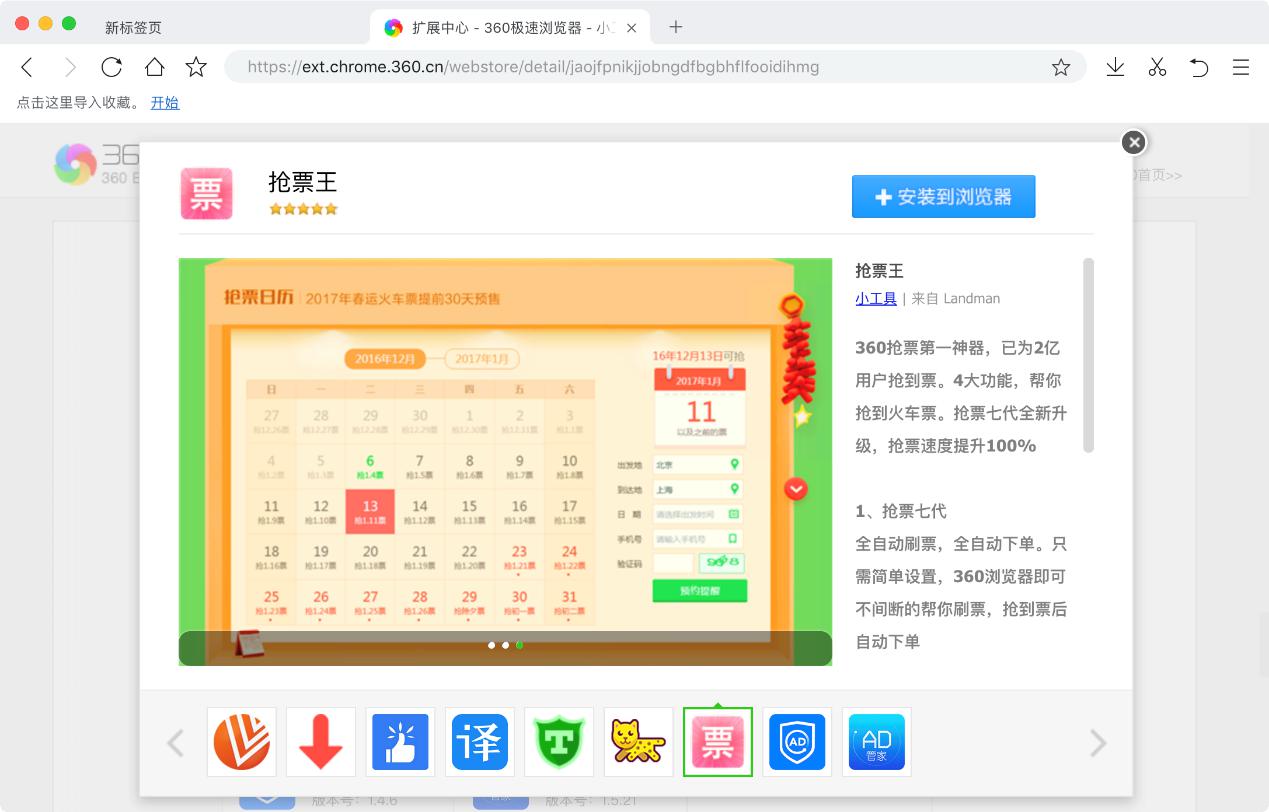Click the red download arrow extension icon
Image resolution: width=1269 pixels, height=812 pixels.
pos(321,741)
